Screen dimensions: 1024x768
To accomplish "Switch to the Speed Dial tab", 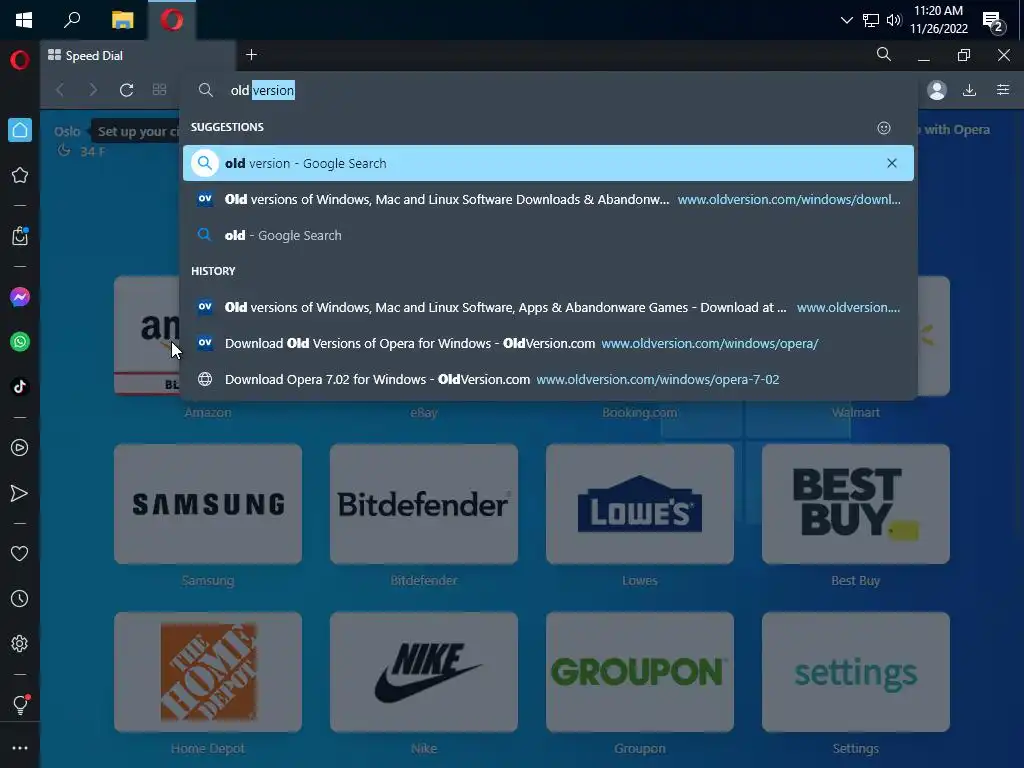I will [x=137, y=56].
